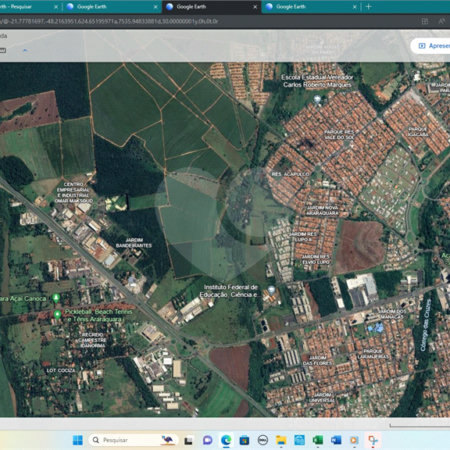Click the Snipping Tool taskbar icon

372,440
